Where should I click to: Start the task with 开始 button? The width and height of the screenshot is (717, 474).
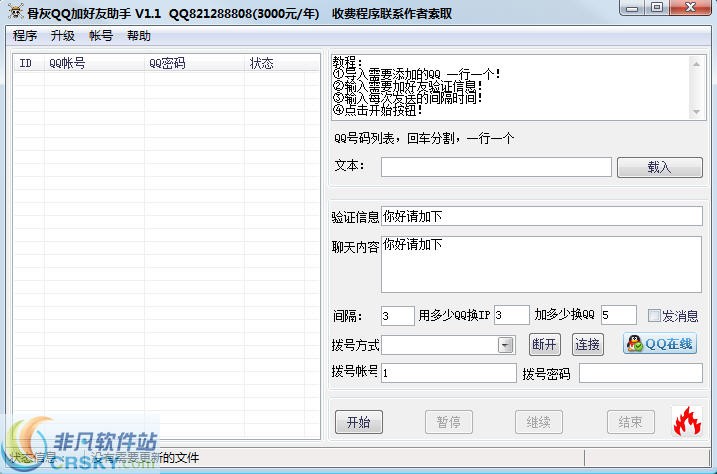[x=358, y=422]
